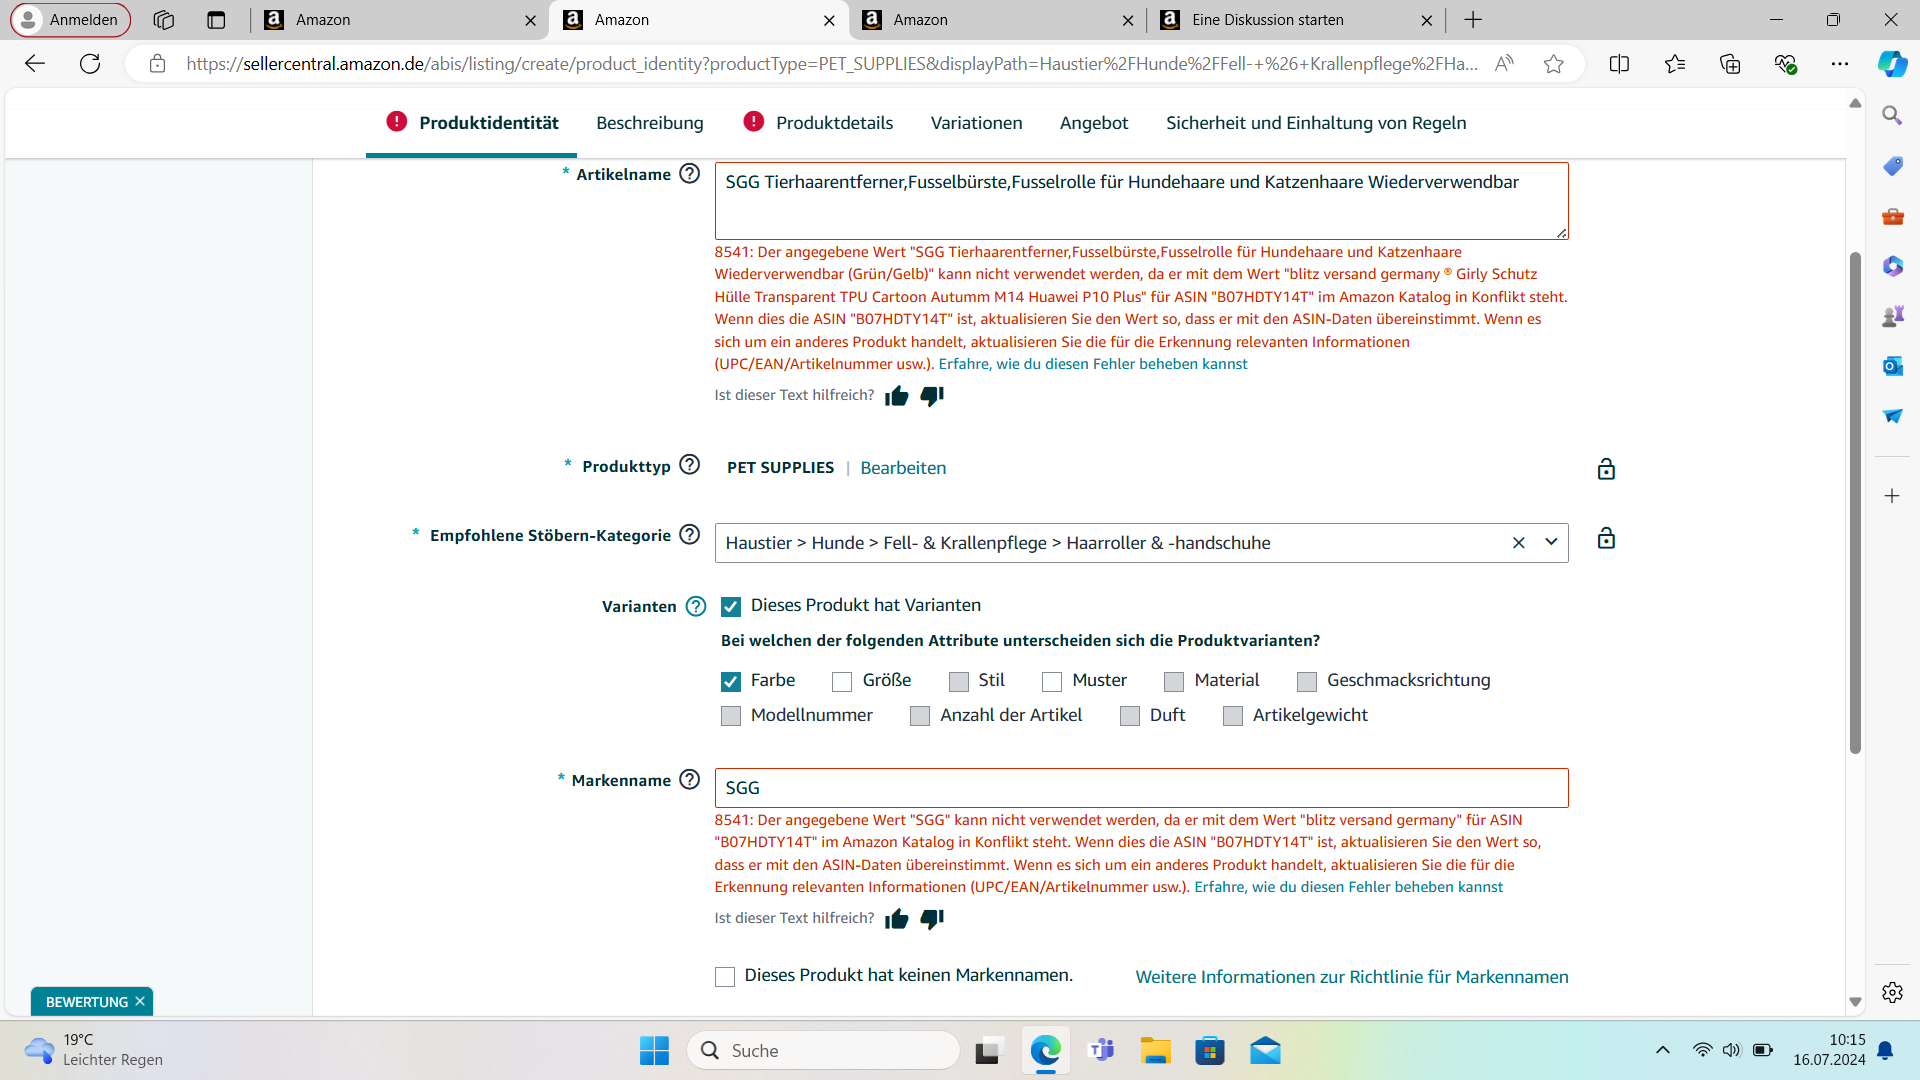Open Outlook icon in Edge sidebar
Screen dimensions: 1920x1080
(1892, 366)
